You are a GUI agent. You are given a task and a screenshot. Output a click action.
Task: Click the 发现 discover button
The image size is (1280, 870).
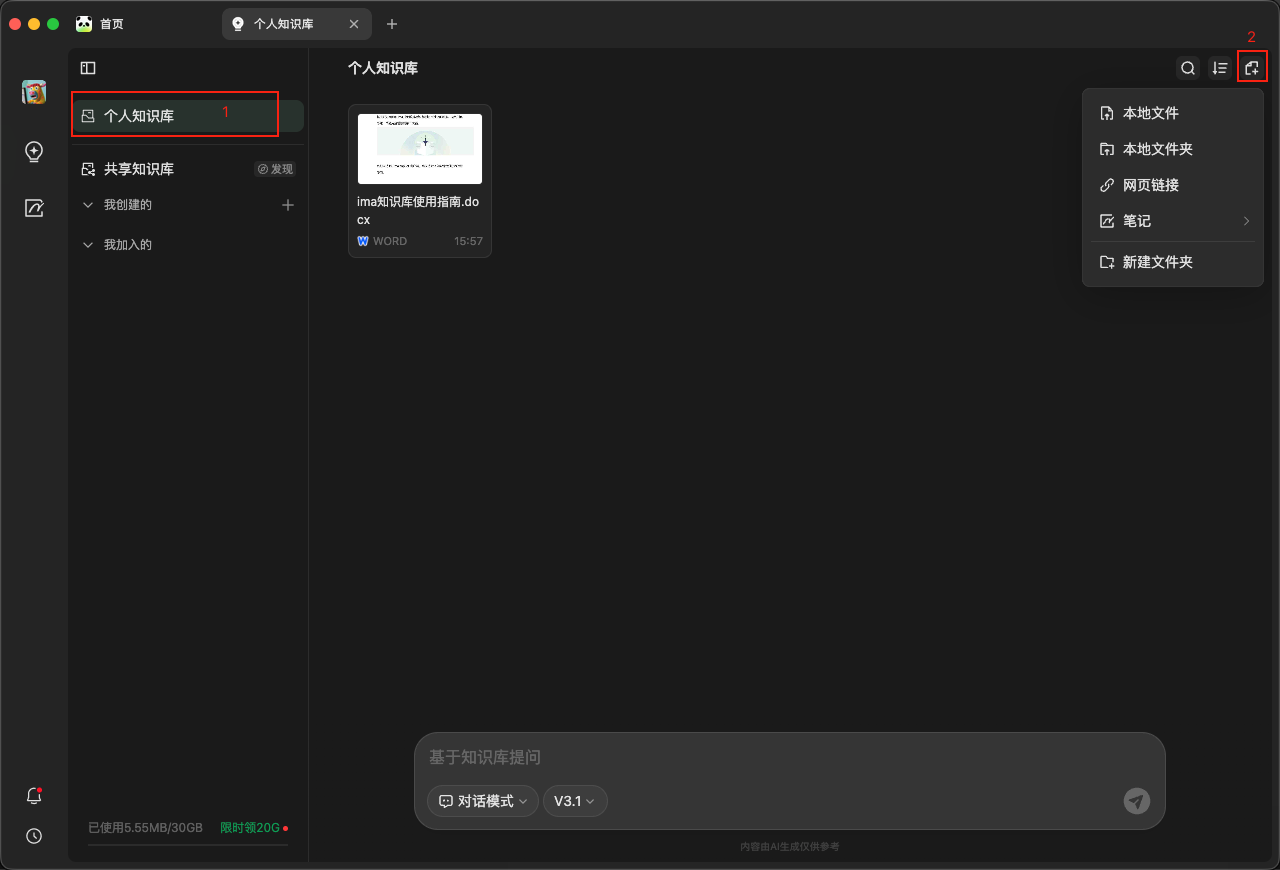pyautogui.click(x=275, y=169)
